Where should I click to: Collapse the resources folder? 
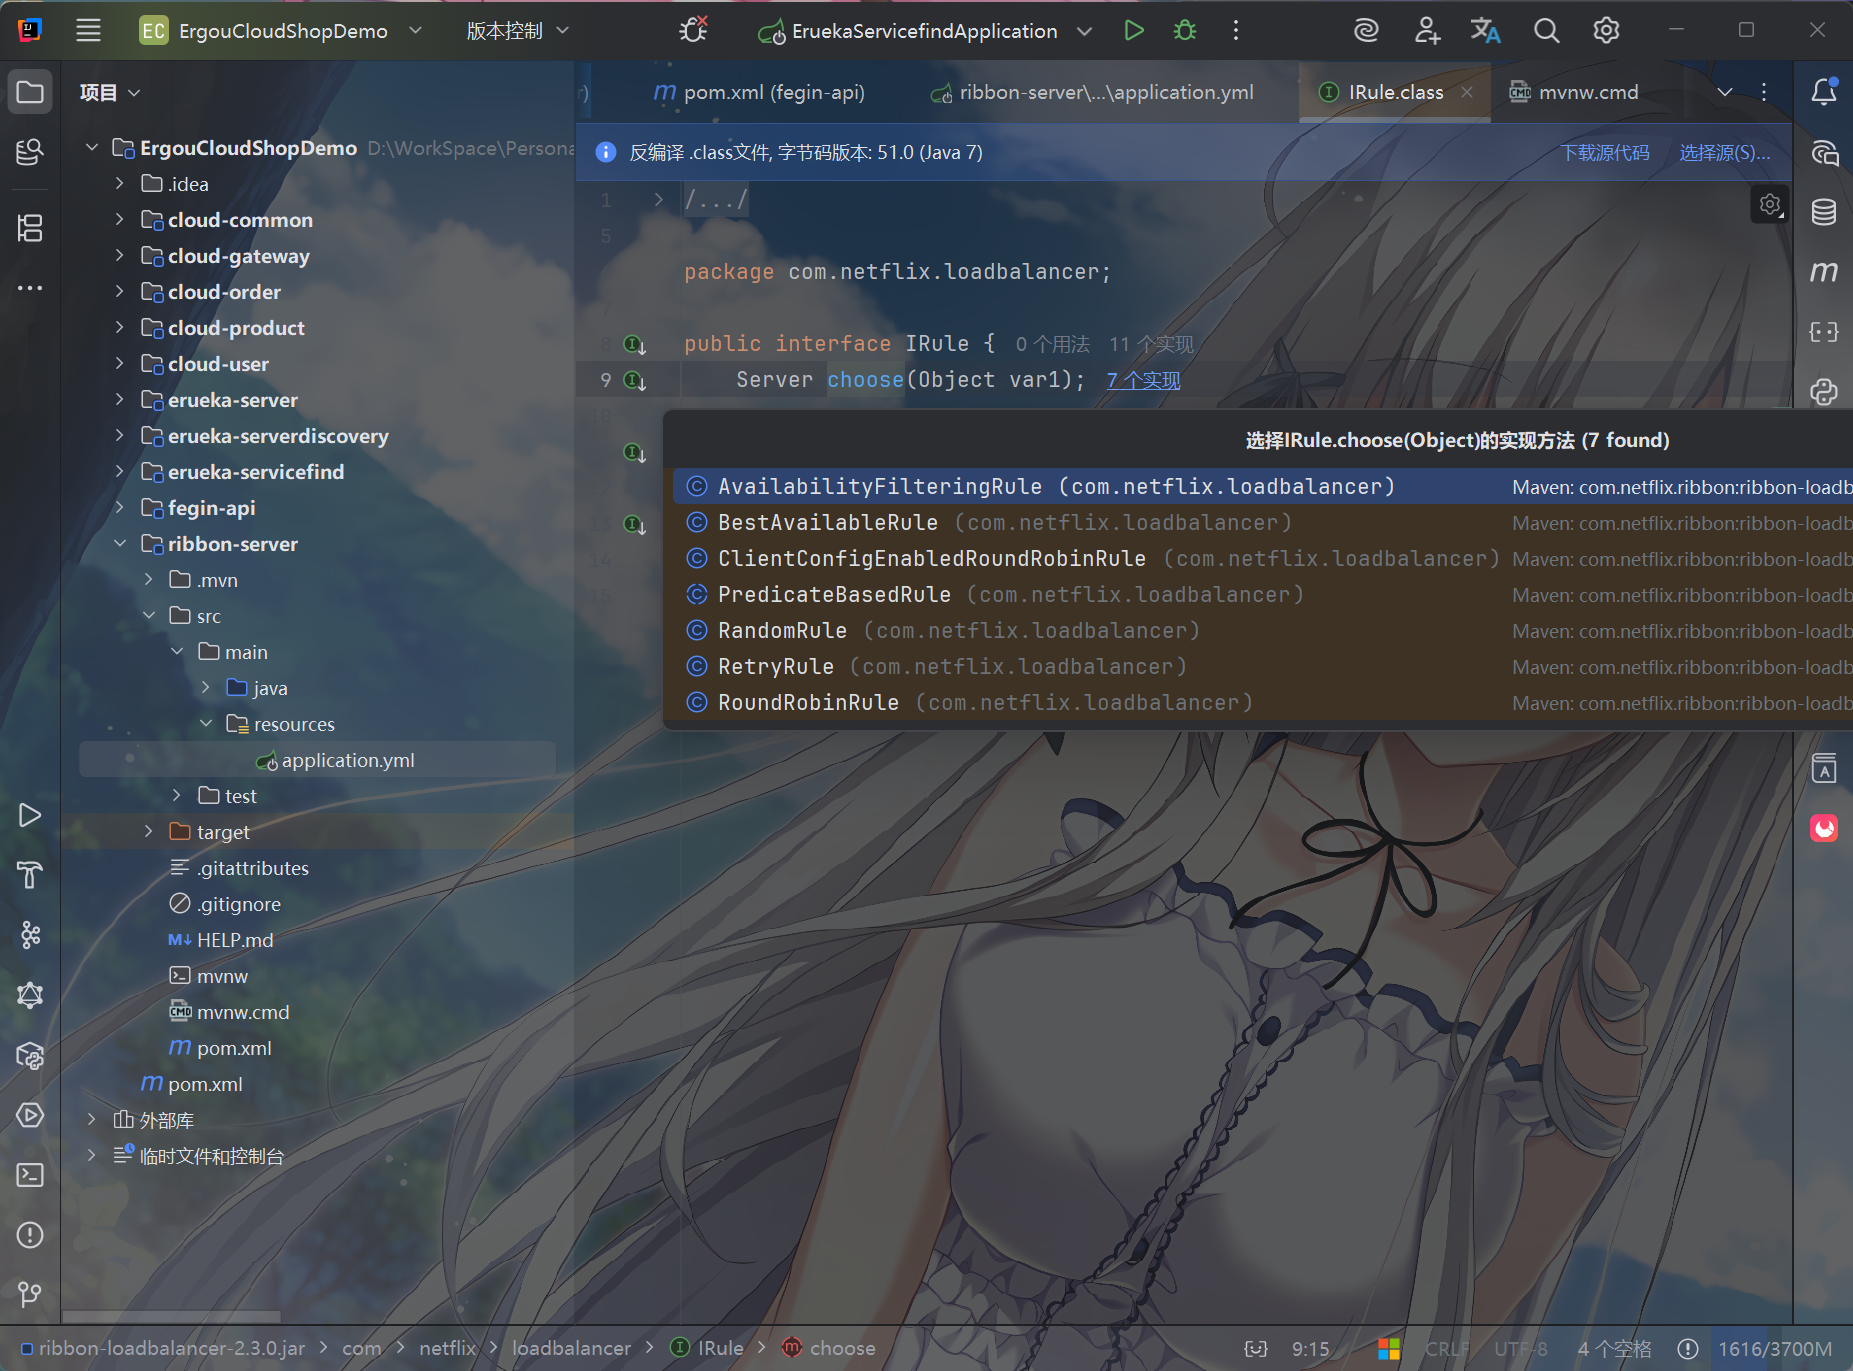[x=206, y=724]
